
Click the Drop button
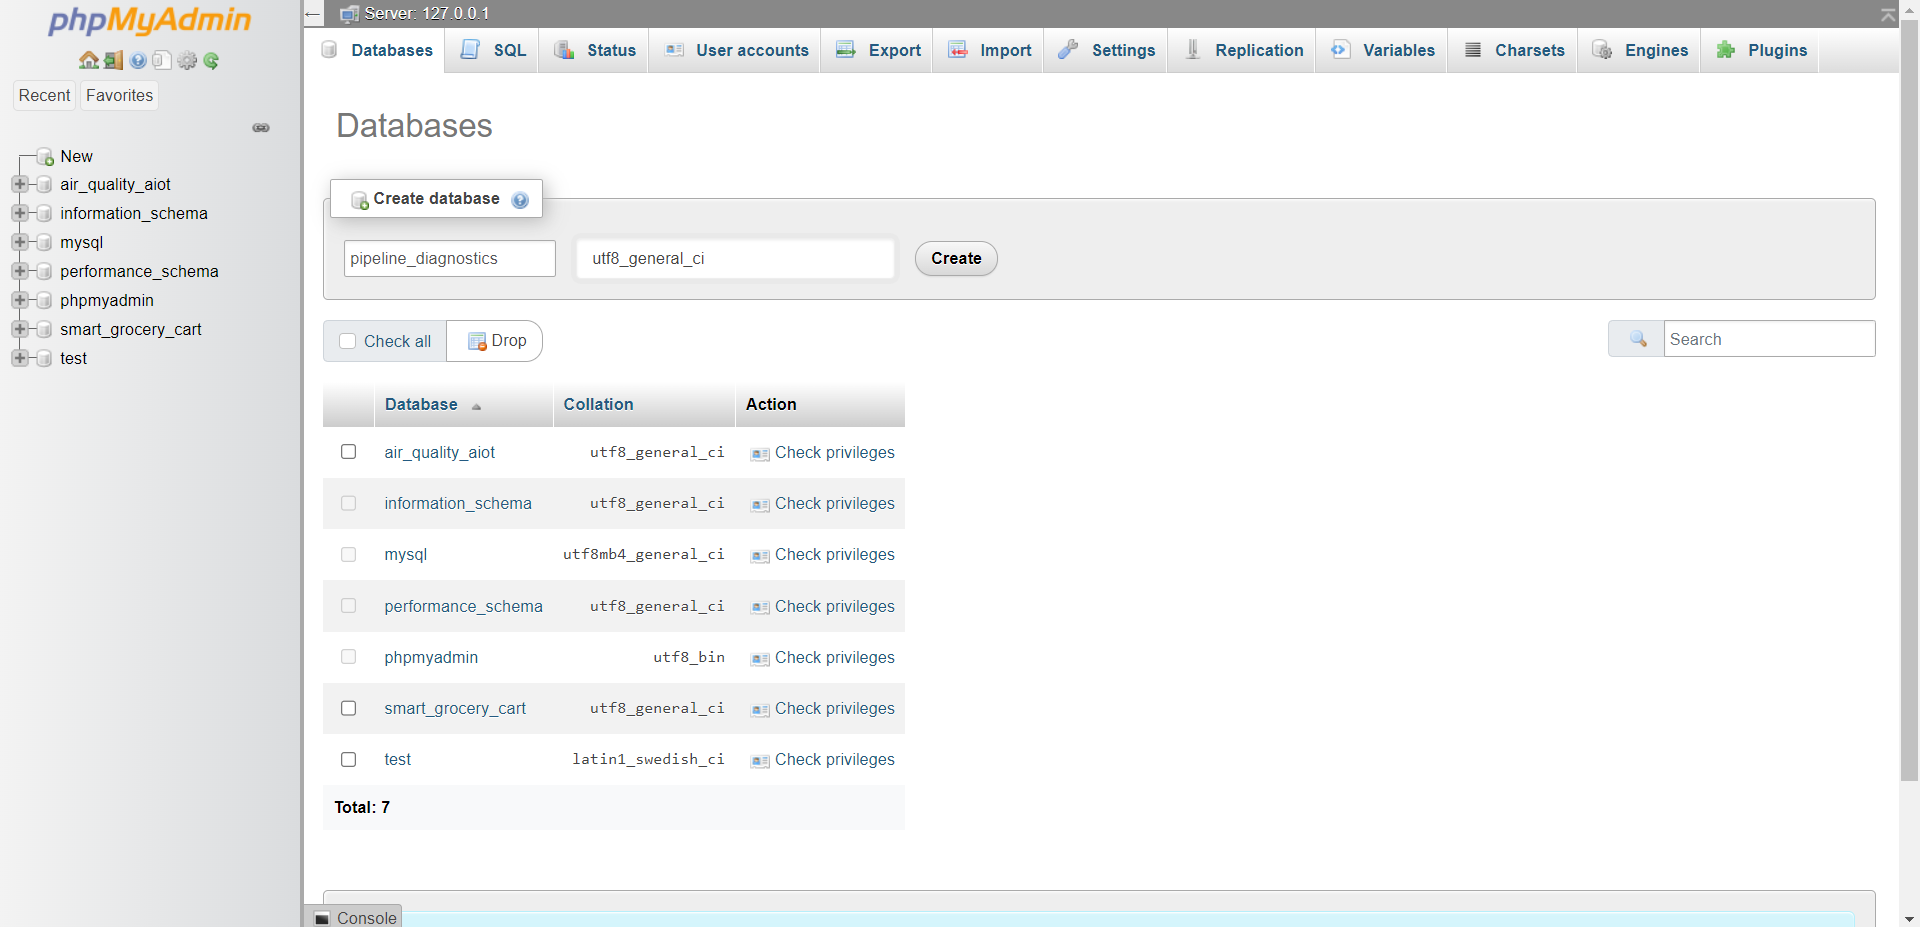[x=496, y=341]
